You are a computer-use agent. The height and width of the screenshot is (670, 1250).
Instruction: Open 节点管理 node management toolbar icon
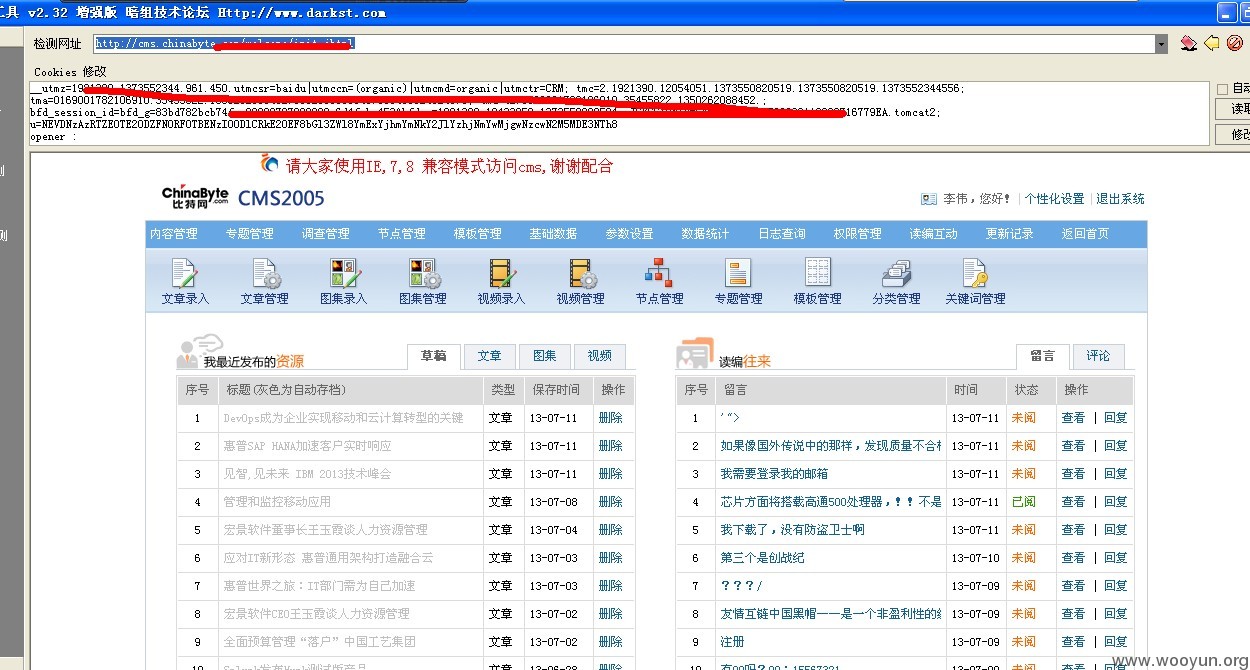(660, 282)
